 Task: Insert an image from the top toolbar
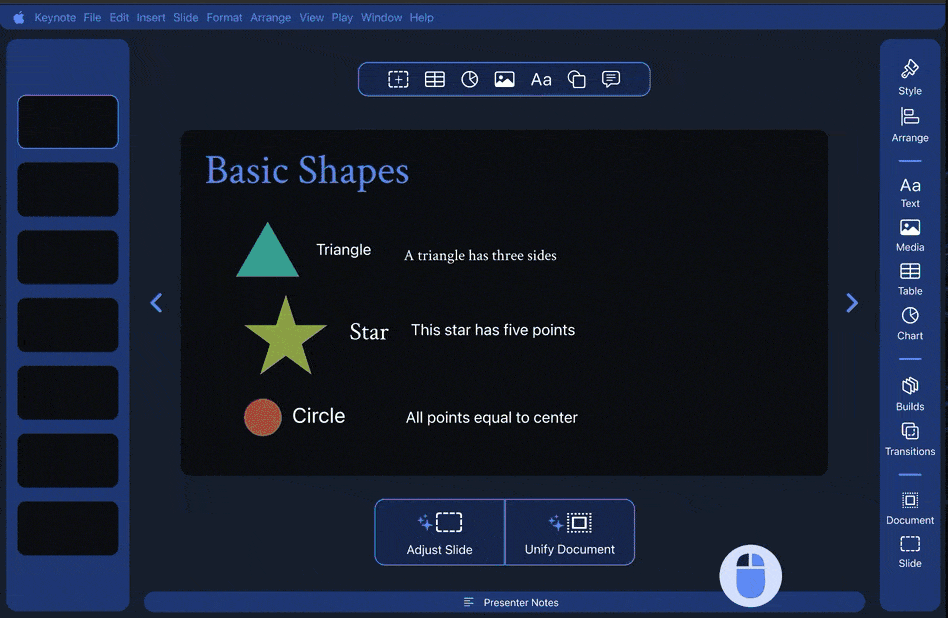point(504,79)
